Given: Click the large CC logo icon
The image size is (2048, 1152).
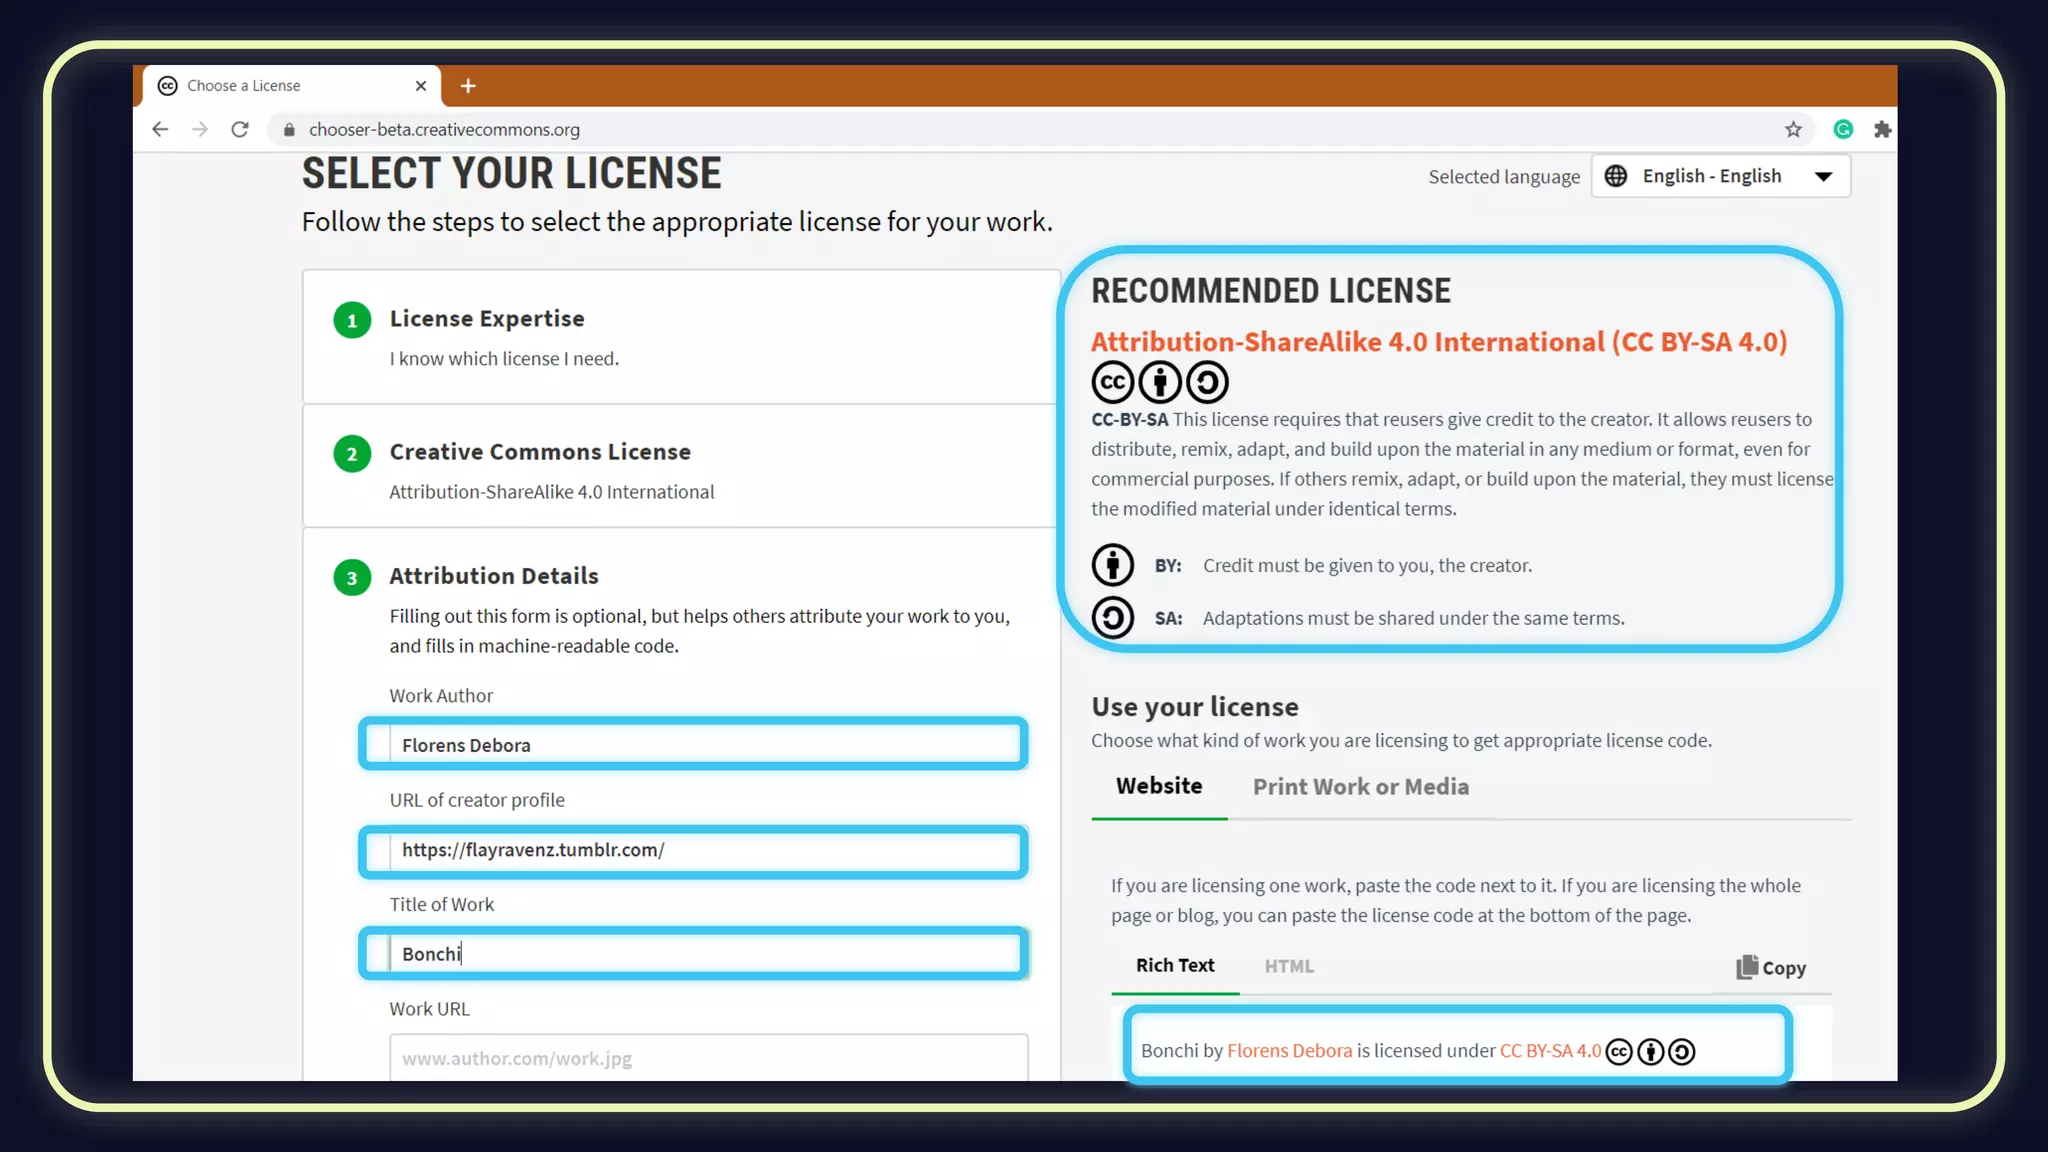Looking at the screenshot, I should (x=1112, y=382).
